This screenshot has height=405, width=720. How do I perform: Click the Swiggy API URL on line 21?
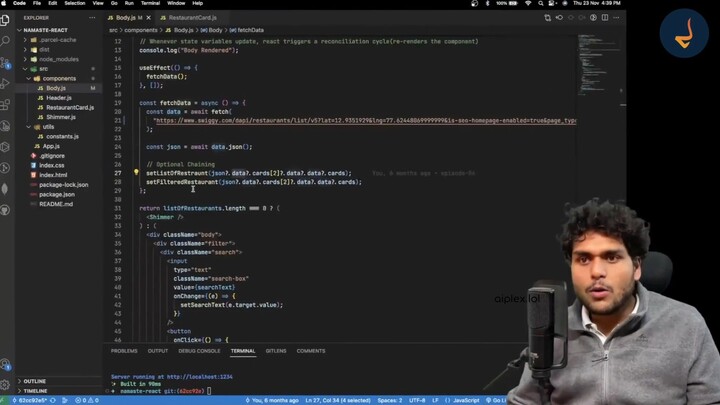pos(366,120)
